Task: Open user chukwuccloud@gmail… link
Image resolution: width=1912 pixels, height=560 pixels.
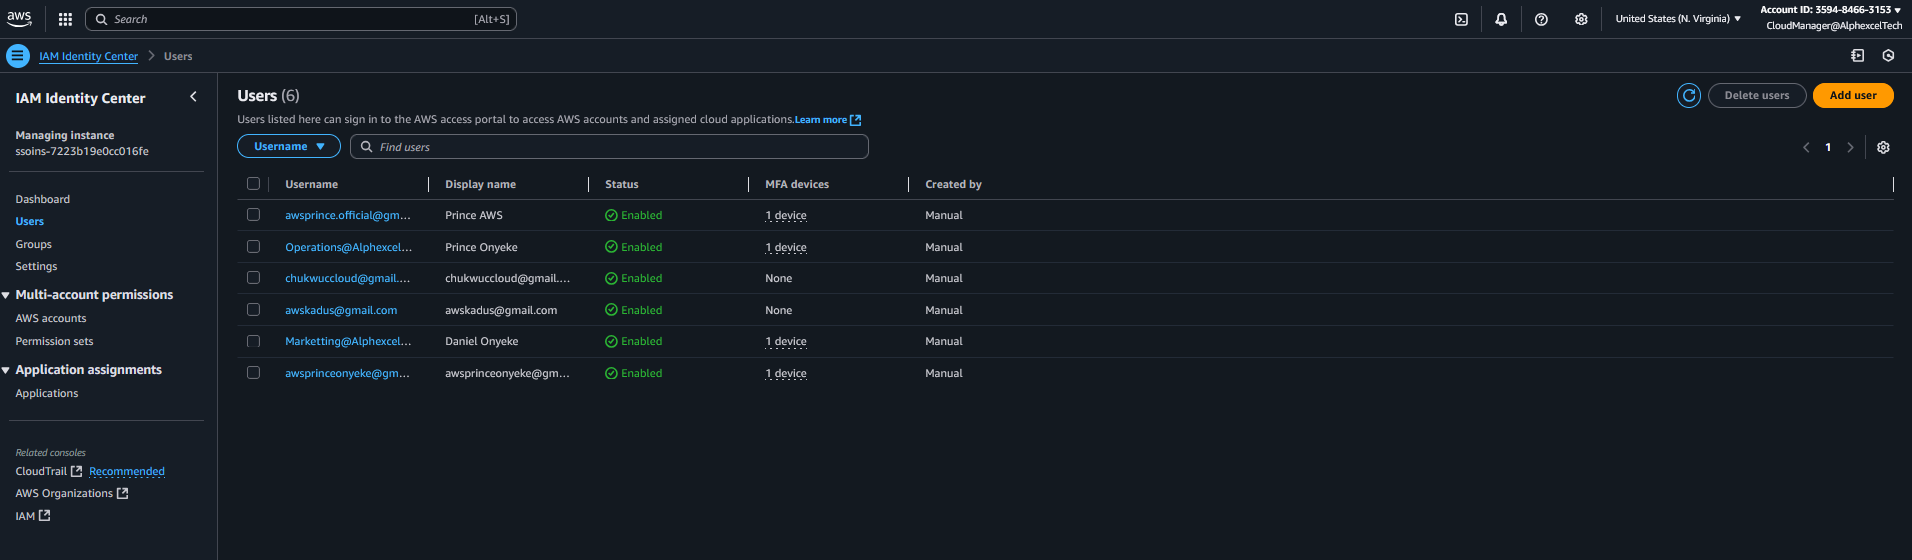Action: (x=348, y=278)
